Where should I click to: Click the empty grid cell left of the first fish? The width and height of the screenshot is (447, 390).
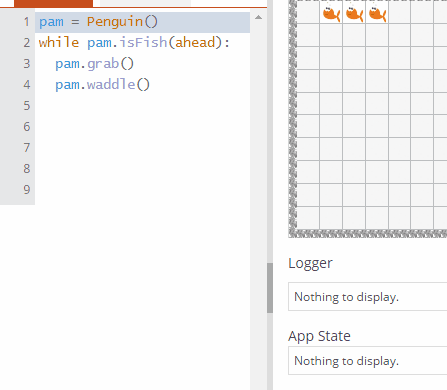pyautogui.click(x=308, y=13)
